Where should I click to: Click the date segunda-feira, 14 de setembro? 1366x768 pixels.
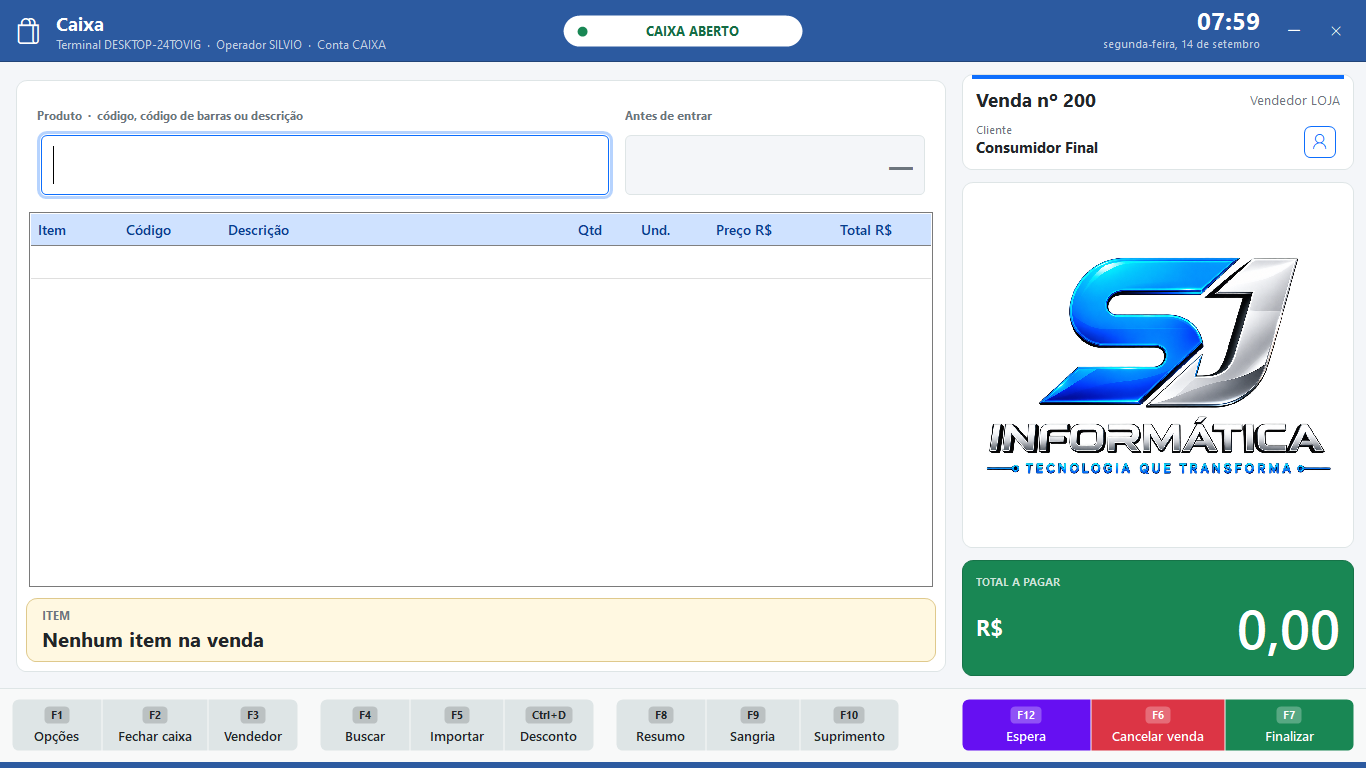tap(1182, 44)
